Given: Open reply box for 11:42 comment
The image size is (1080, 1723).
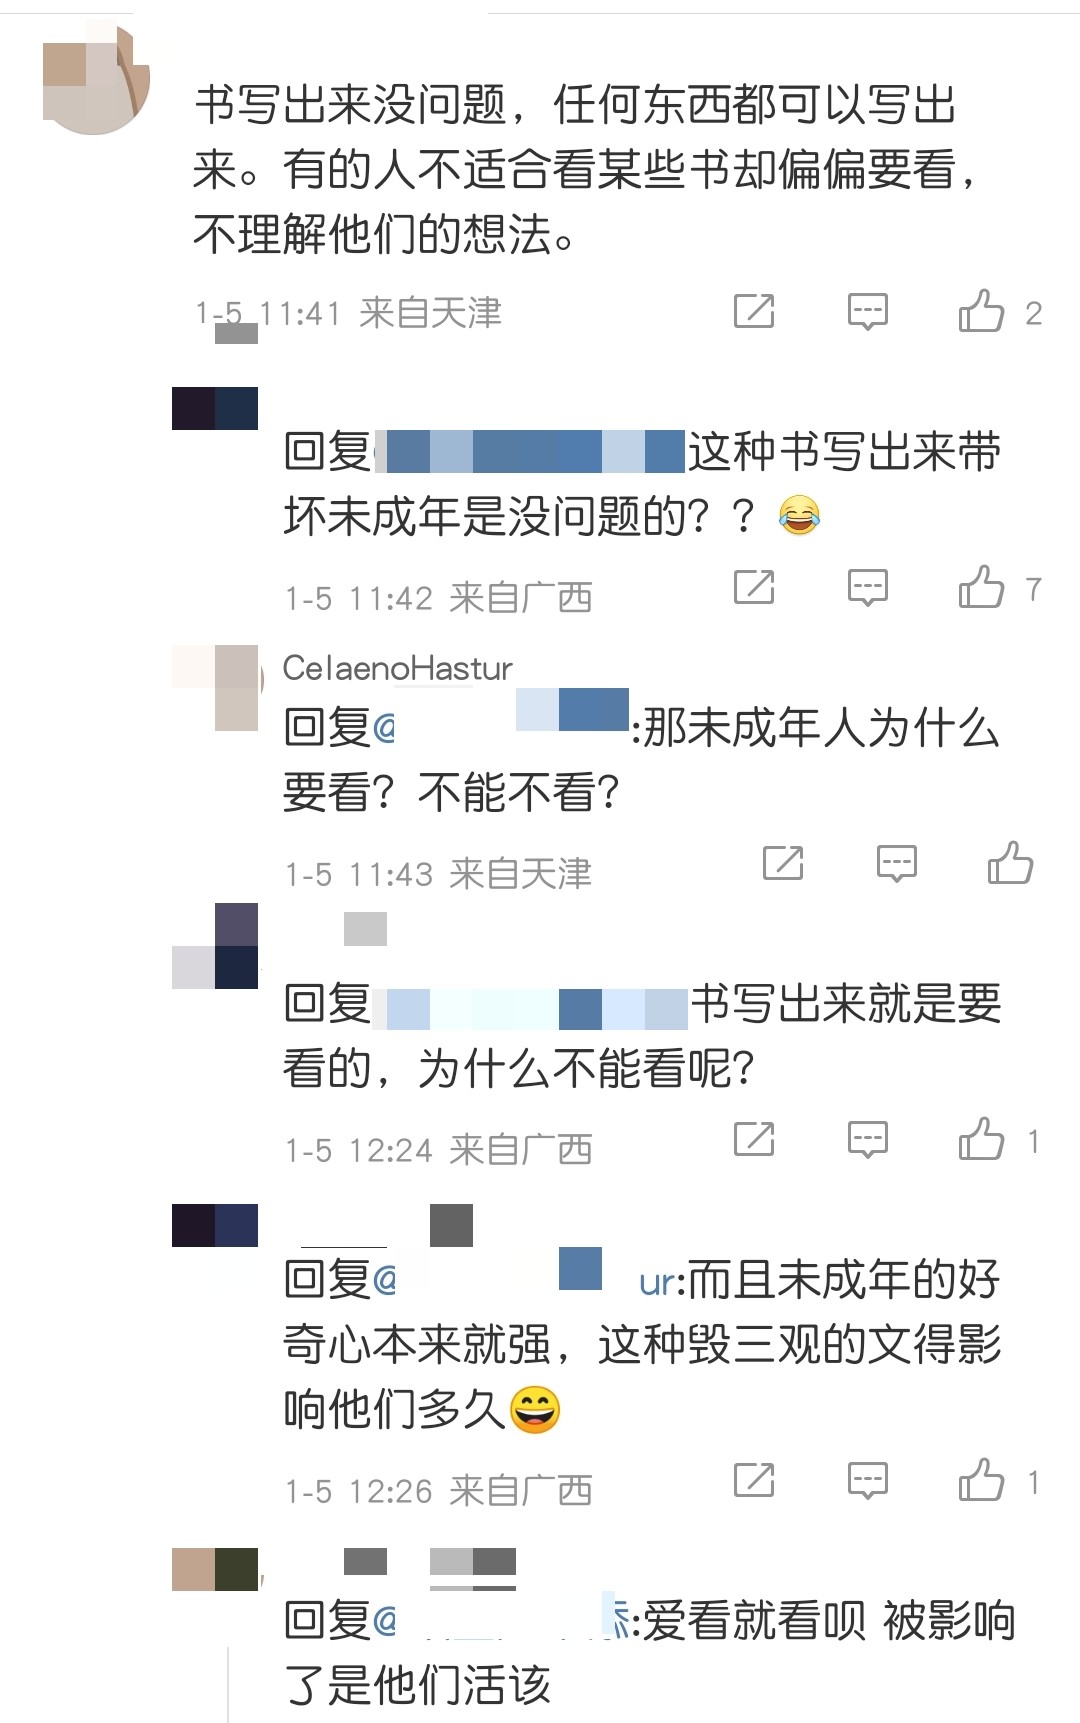Looking at the screenshot, I should coord(867,588).
